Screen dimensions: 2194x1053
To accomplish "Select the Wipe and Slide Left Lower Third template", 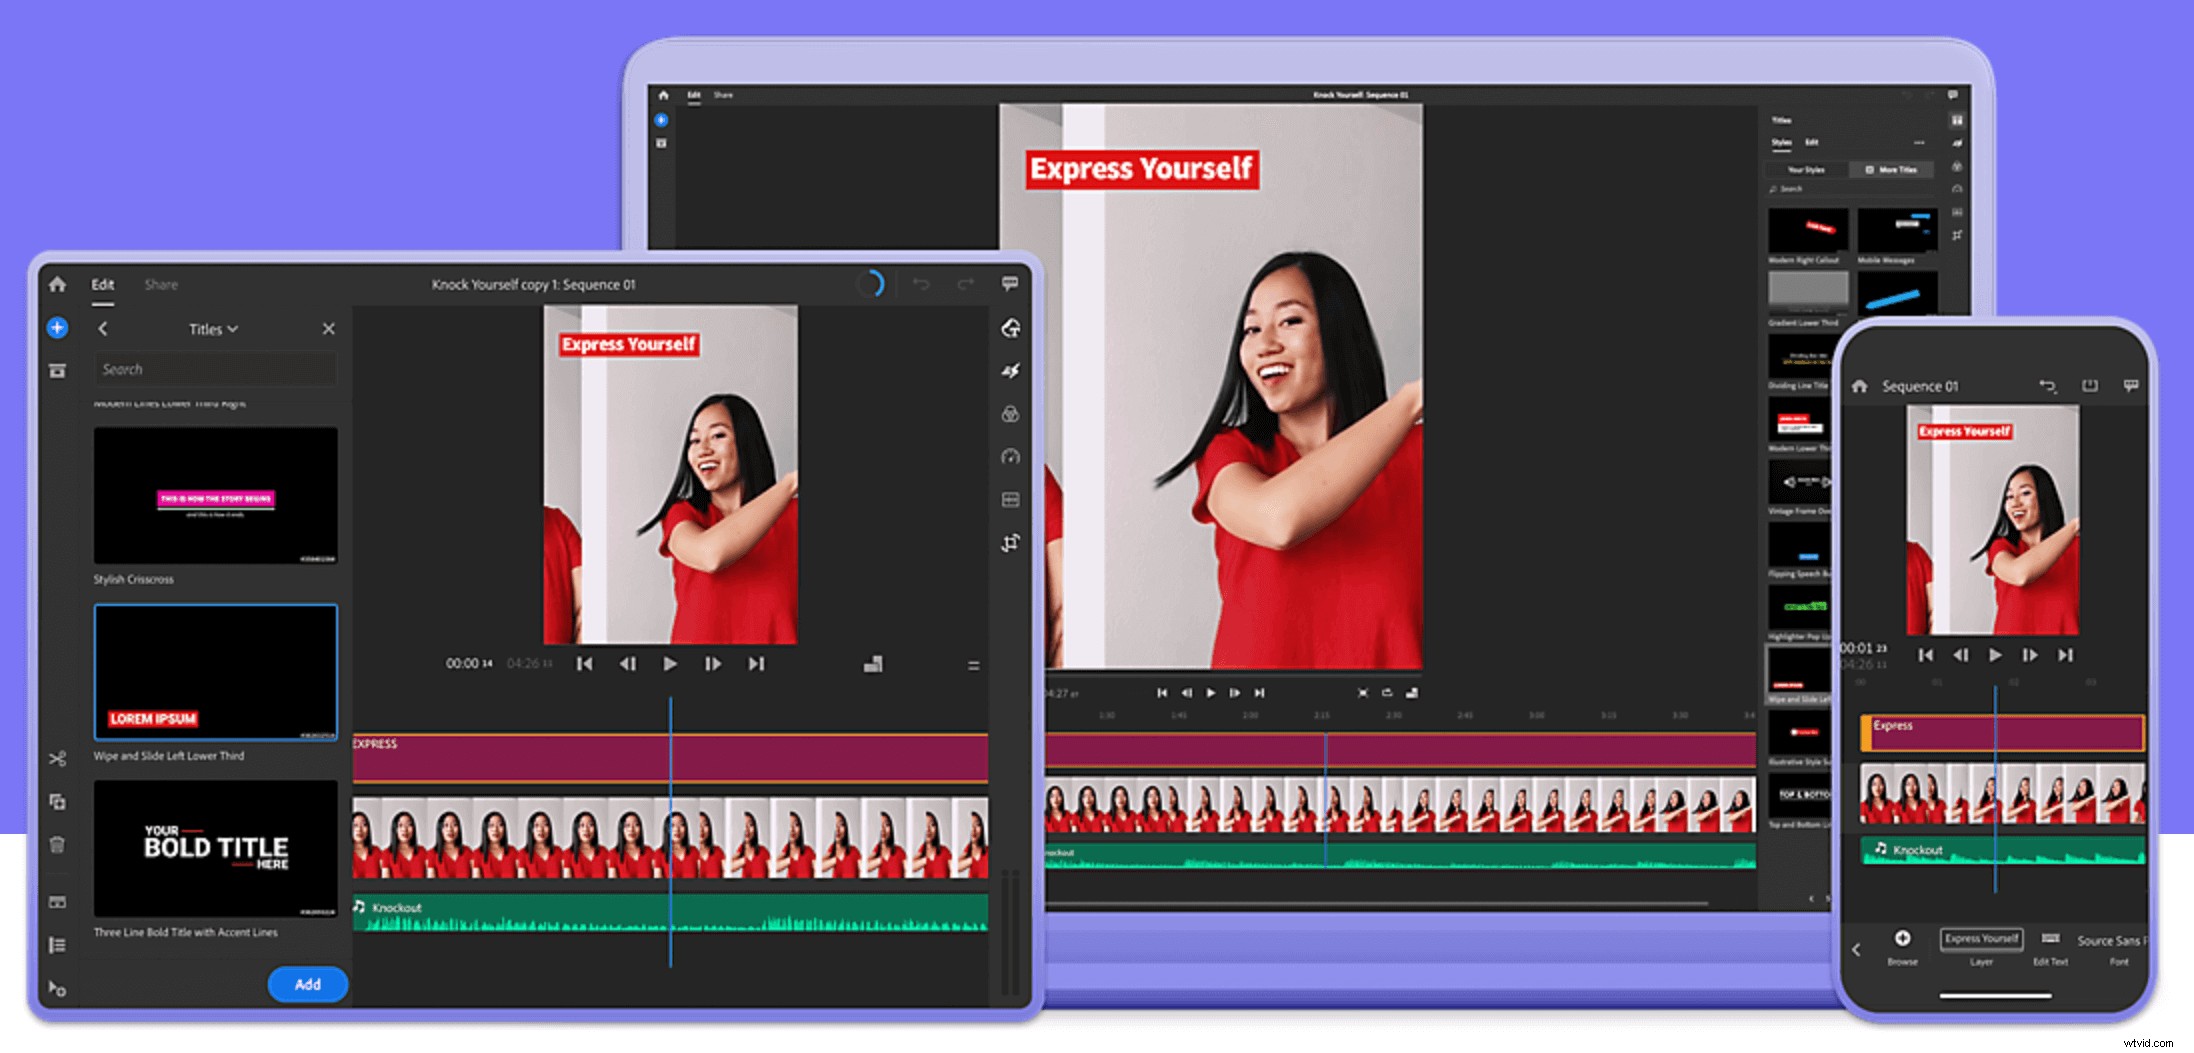I will [215, 672].
